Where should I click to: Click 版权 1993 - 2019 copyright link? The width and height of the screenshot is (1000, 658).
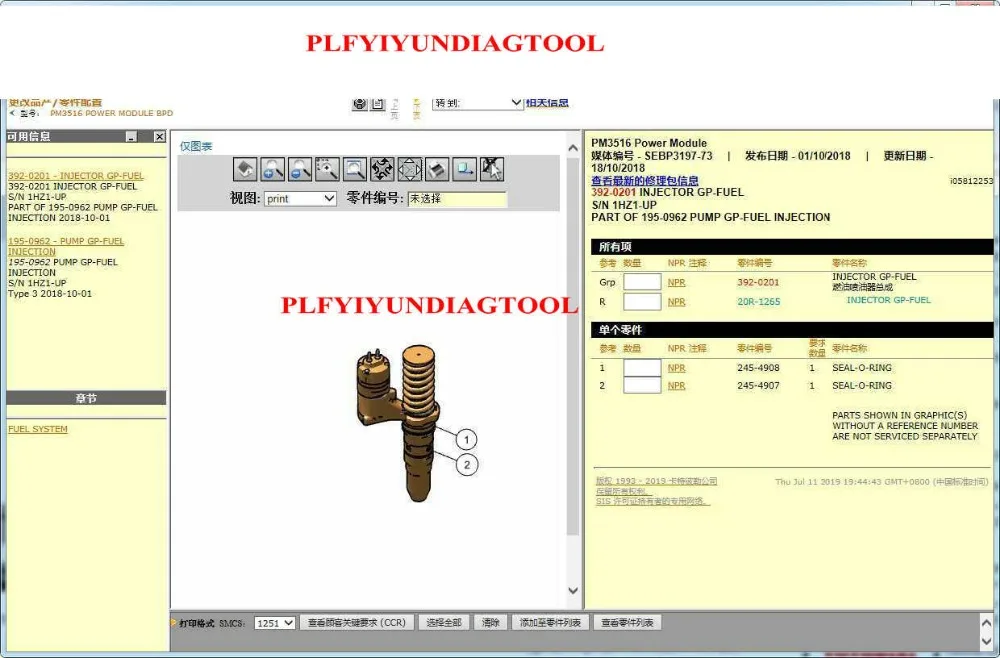point(656,481)
